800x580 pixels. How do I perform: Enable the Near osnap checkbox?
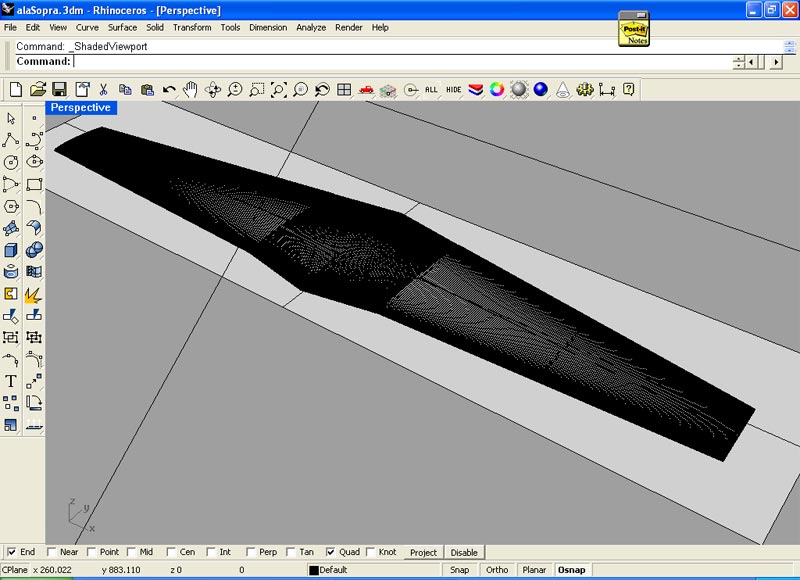point(51,552)
